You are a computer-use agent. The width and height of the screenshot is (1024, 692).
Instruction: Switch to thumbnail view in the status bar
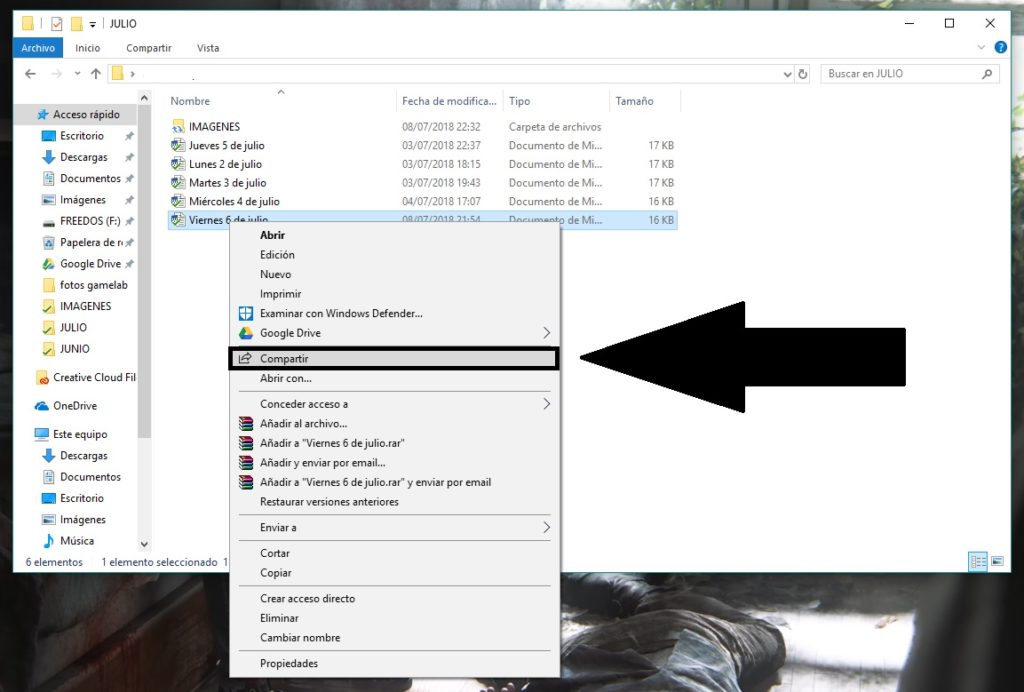point(997,561)
